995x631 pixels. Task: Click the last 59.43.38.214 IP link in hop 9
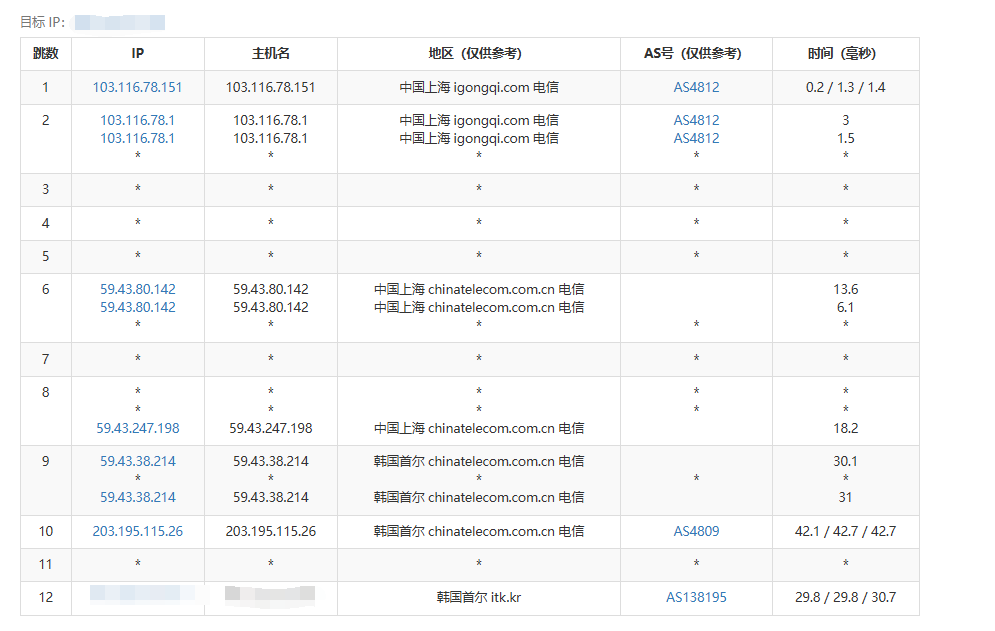pyautogui.click(x=138, y=497)
